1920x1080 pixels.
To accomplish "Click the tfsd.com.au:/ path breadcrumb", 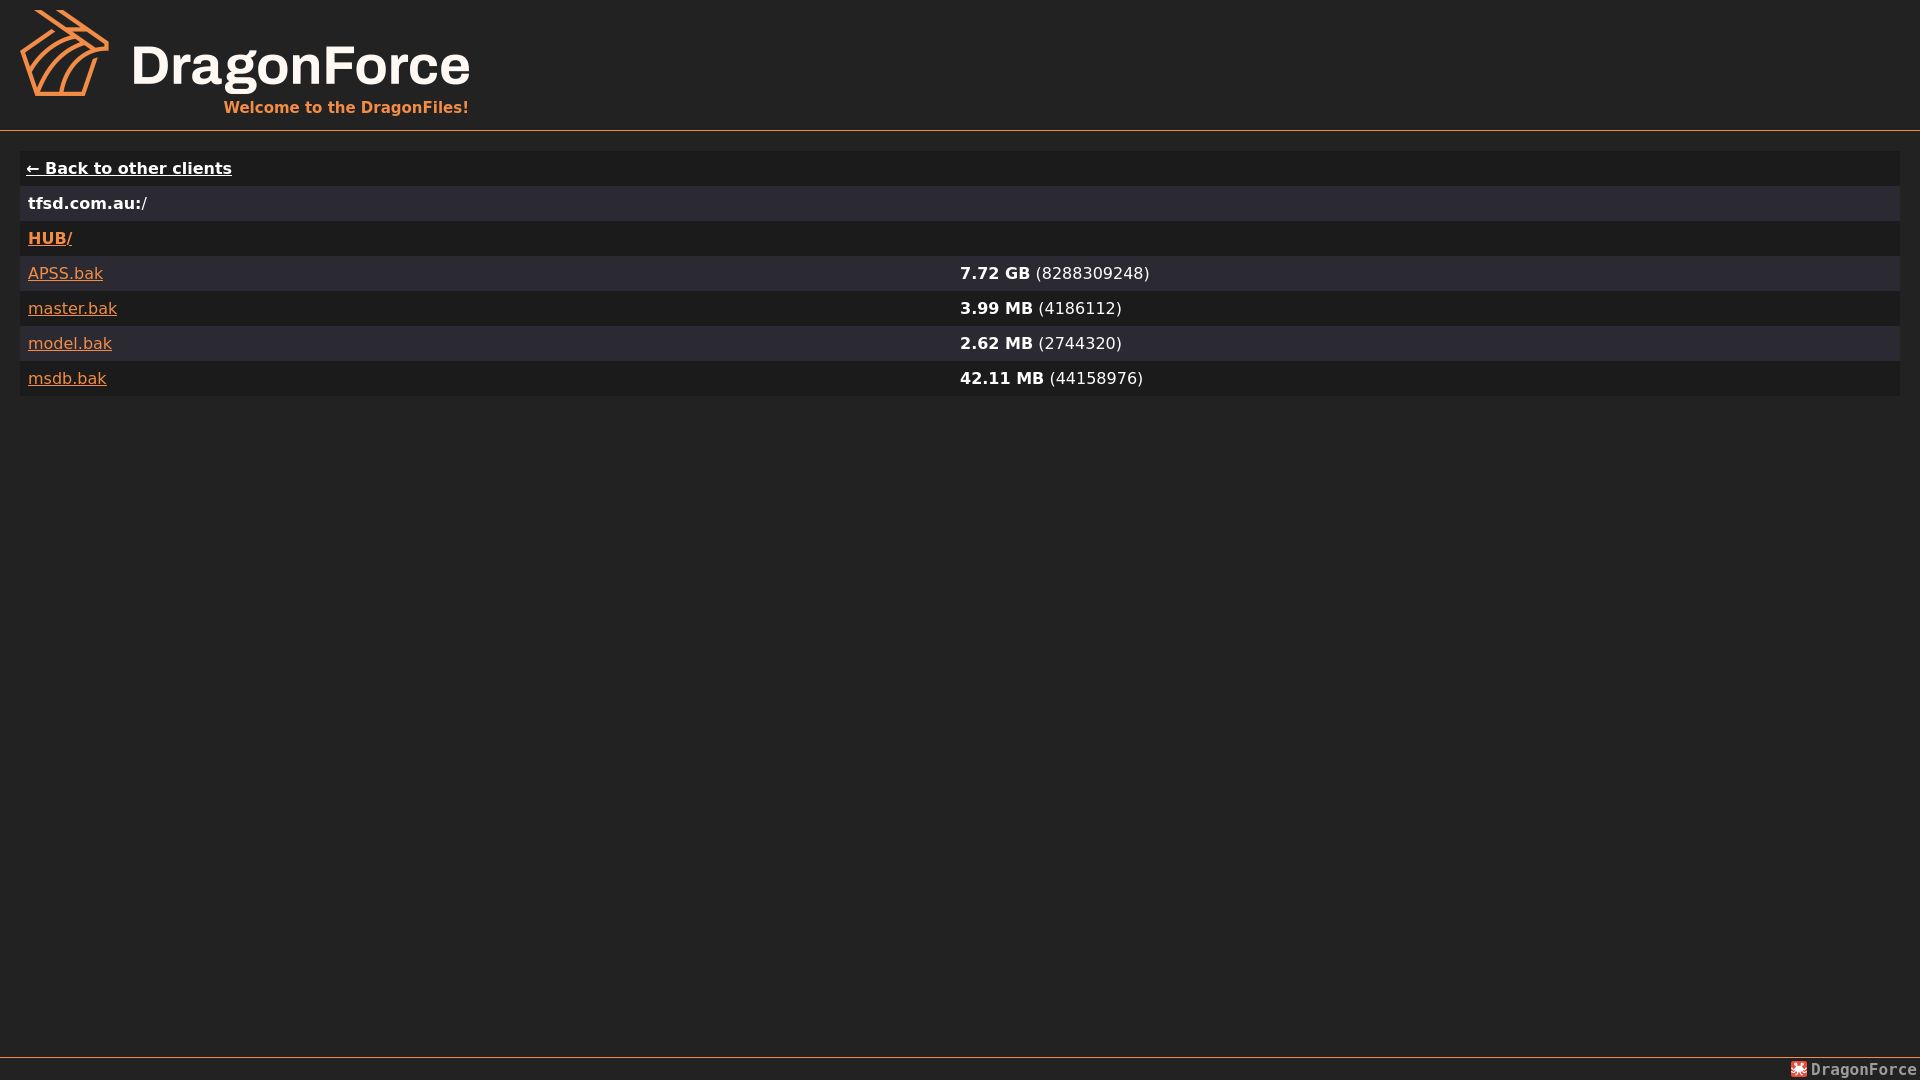I will (x=87, y=203).
